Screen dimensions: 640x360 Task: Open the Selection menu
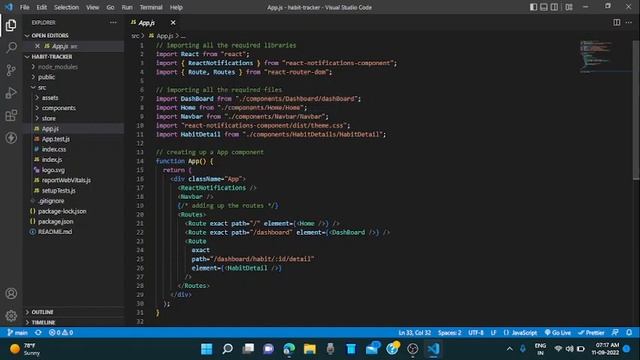(x=66, y=7)
